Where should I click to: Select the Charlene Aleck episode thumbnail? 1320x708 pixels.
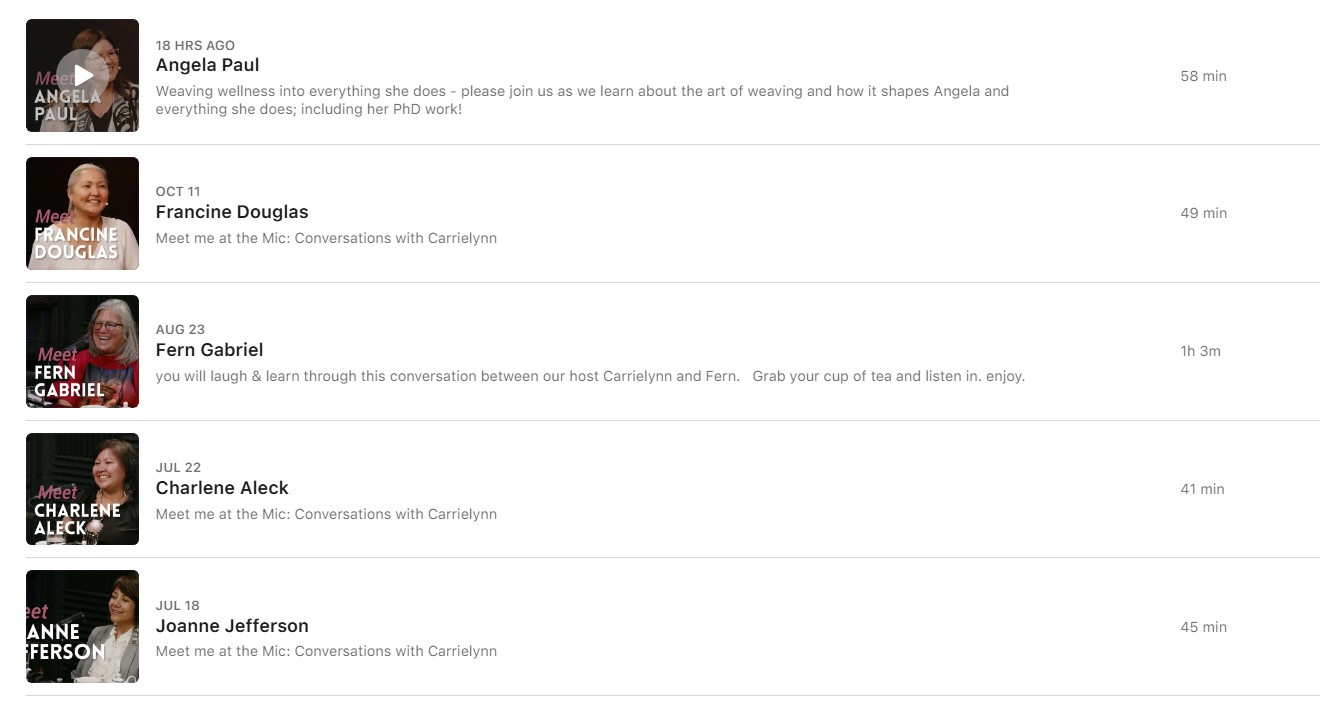coord(82,489)
